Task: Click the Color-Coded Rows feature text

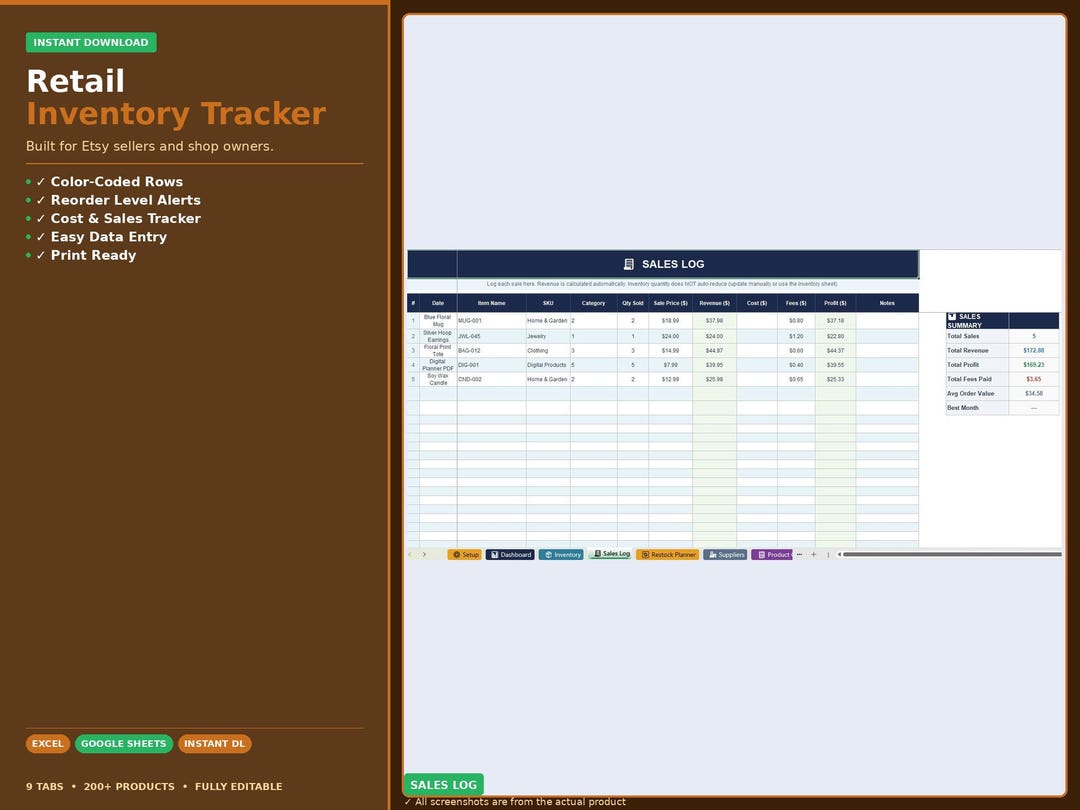Action: [117, 182]
